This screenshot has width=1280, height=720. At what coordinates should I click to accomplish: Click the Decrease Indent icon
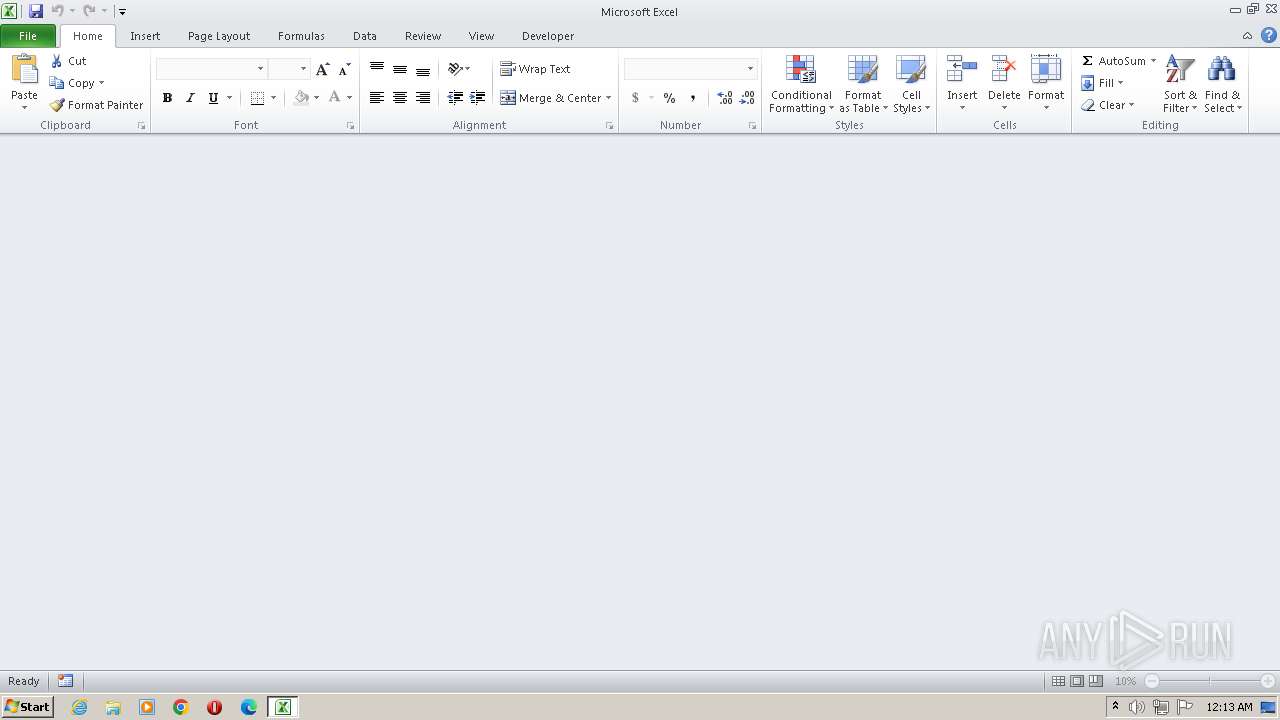[455, 98]
